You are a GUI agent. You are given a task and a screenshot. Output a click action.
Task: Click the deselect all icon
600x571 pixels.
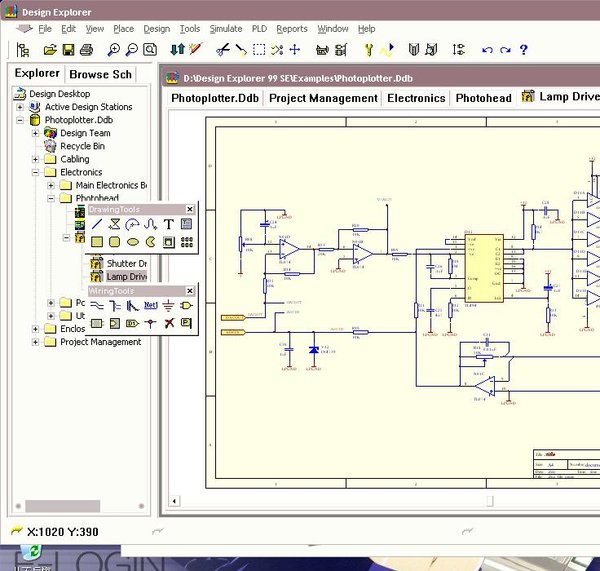point(277,50)
